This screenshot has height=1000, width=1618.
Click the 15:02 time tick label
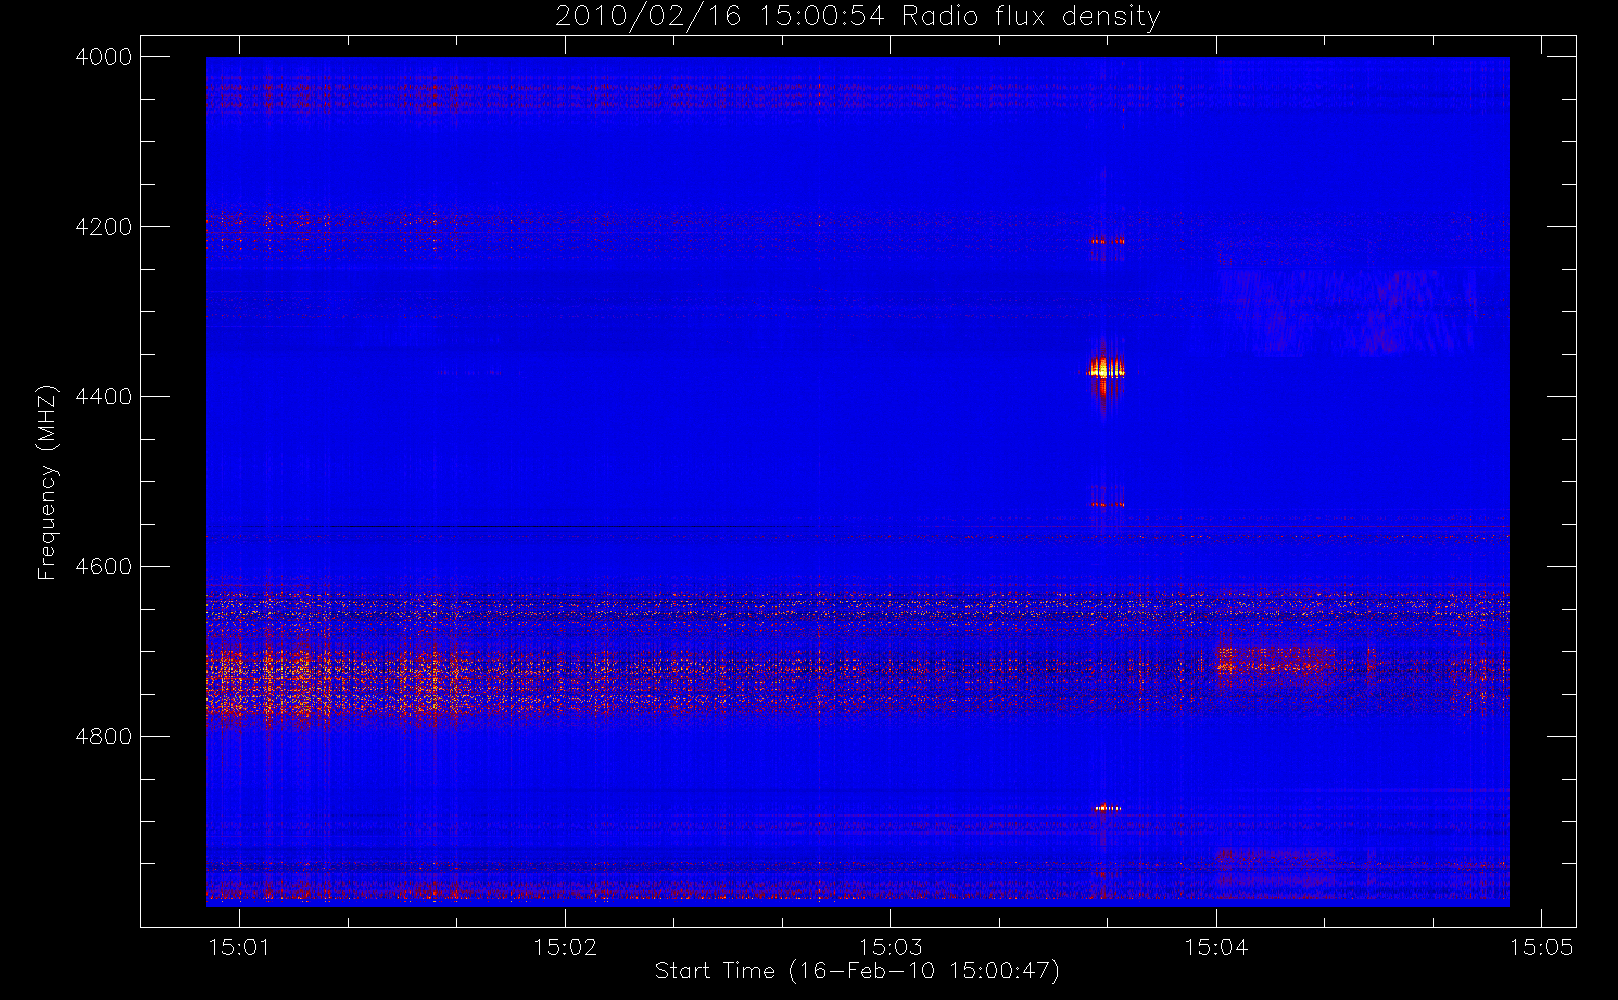click(x=565, y=947)
